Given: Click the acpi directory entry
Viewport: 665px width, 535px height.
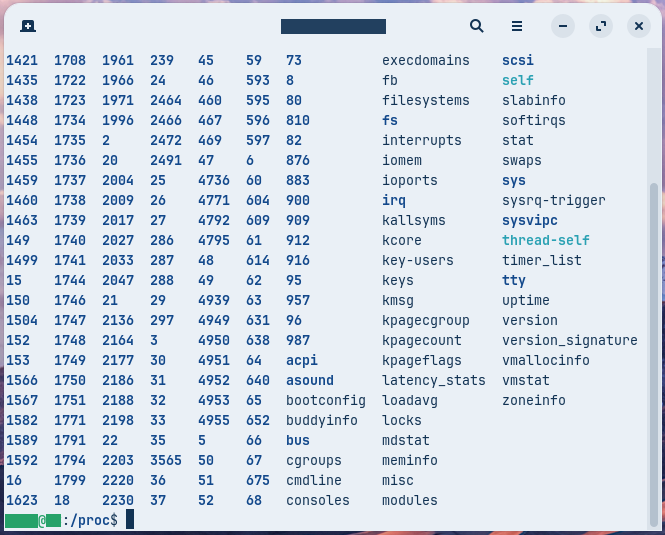Looking at the screenshot, I should tap(302, 360).
